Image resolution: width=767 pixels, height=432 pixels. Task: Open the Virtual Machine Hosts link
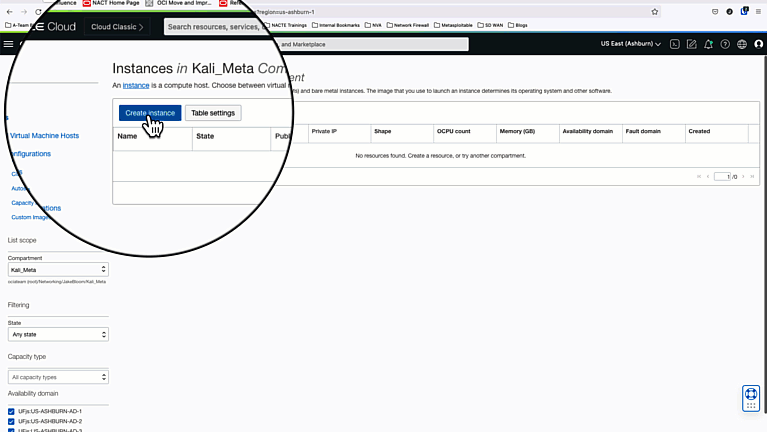point(45,136)
